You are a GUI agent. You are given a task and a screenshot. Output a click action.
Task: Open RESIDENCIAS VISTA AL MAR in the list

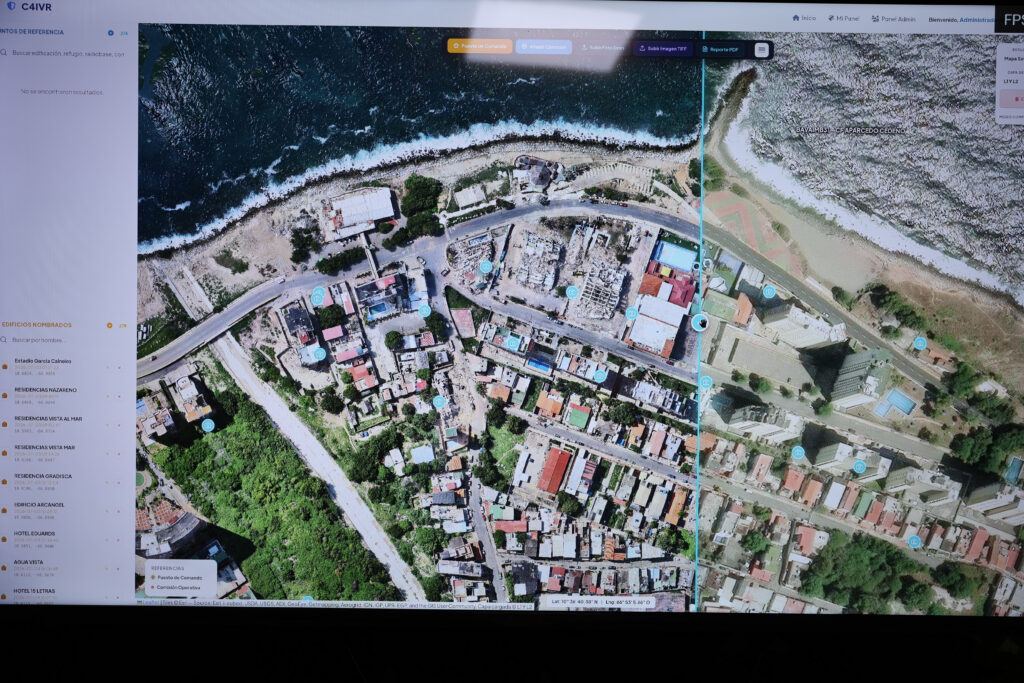coord(64,424)
